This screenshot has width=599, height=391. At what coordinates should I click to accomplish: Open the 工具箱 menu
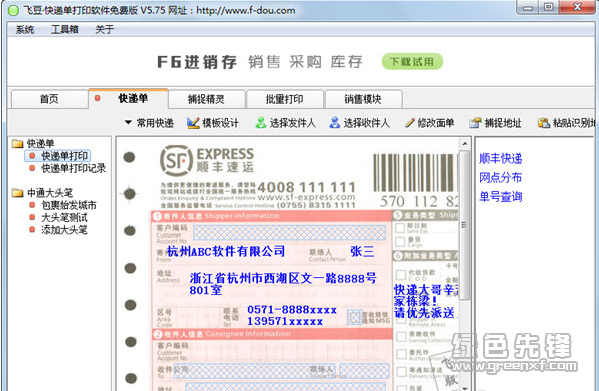point(65,29)
